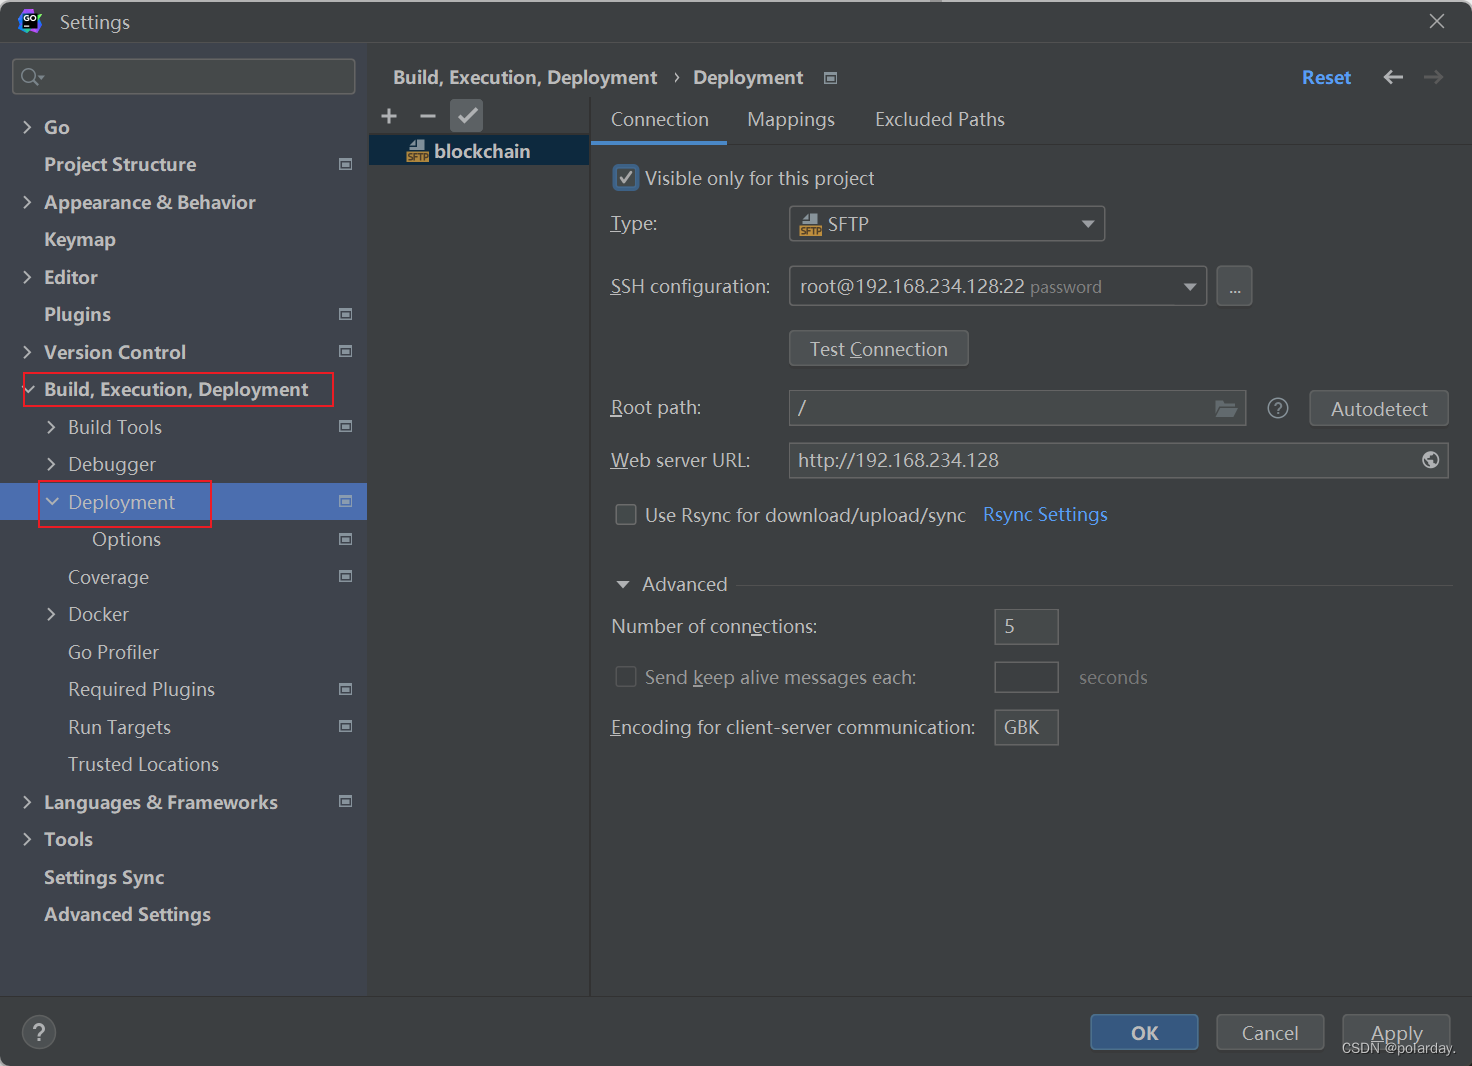Click Build, Execution, Deployment breadcrumb
This screenshot has width=1472, height=1066.
click(x=525, y=78)
